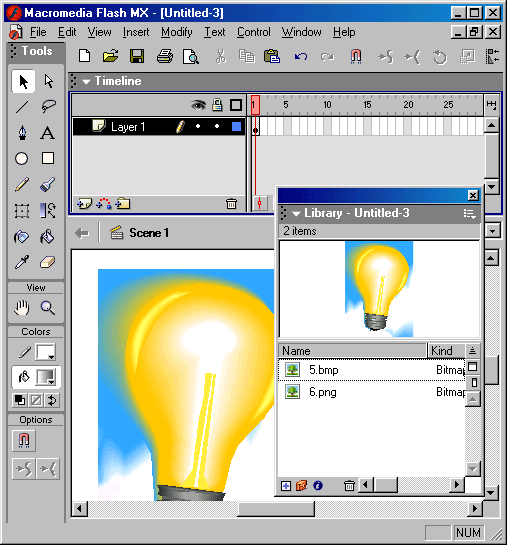This screenshot has height=545, width=507.
Task: Pick the Paint Bucket tool
Action: 48,237
